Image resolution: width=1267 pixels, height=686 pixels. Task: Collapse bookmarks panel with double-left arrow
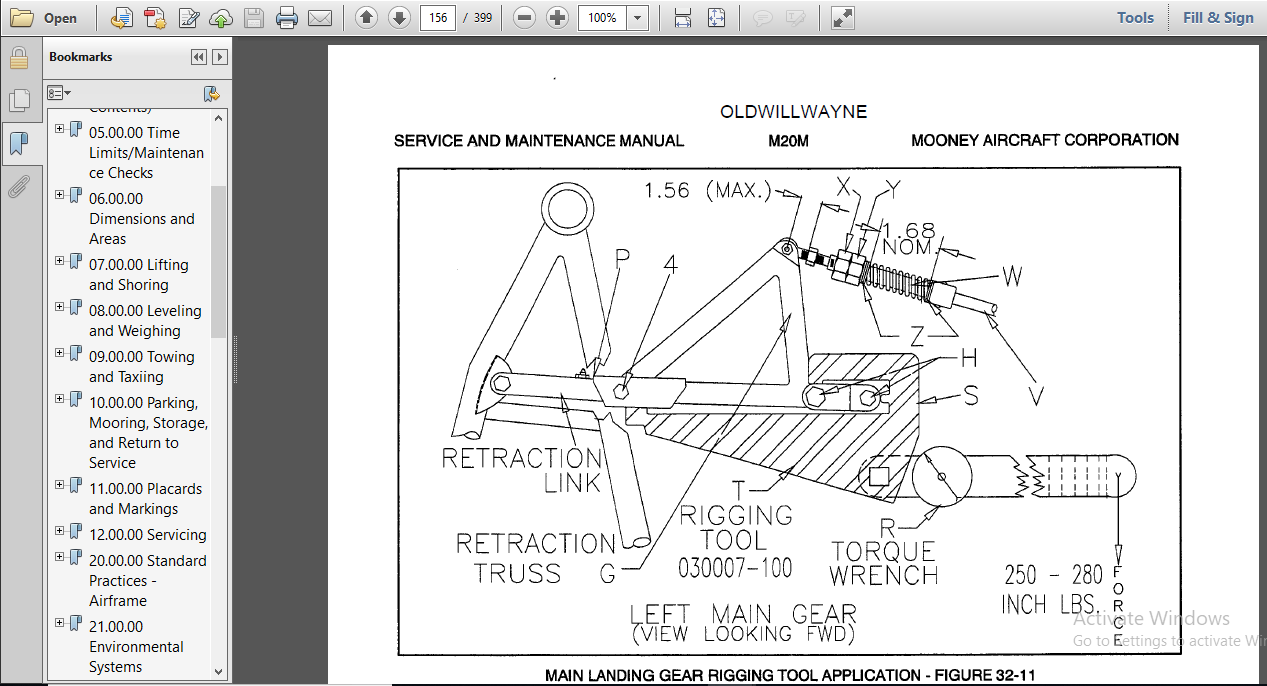click(x=199, y=58)
